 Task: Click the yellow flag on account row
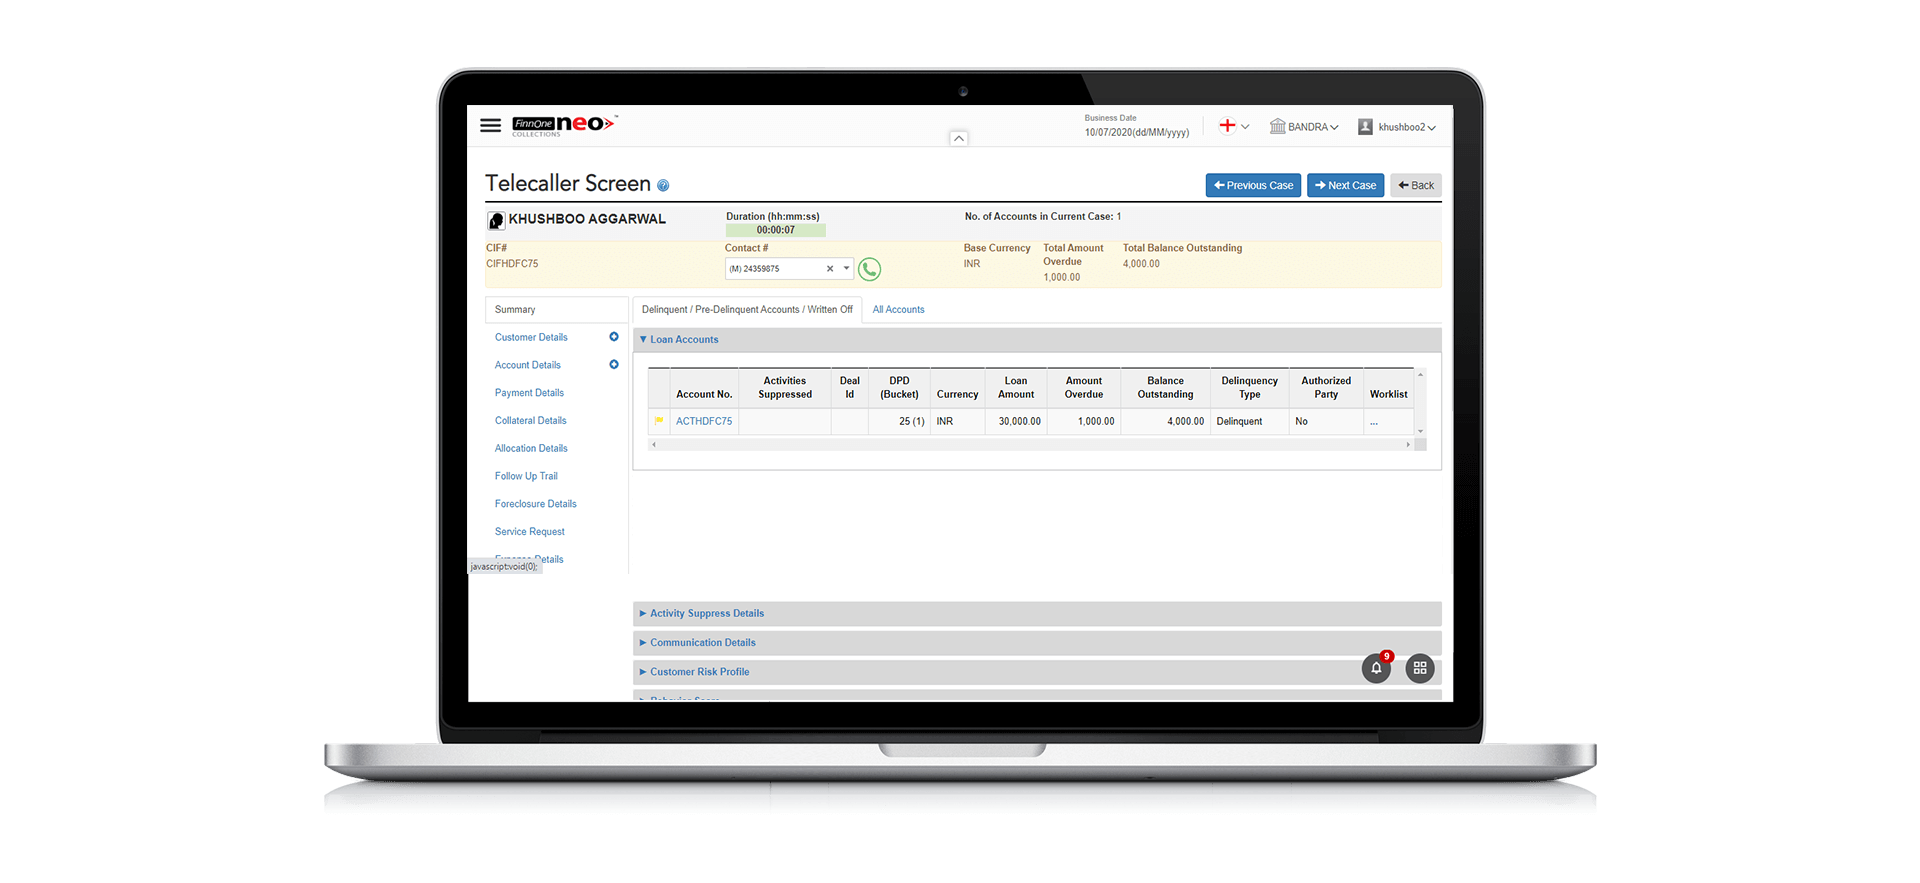coord(659,421)
